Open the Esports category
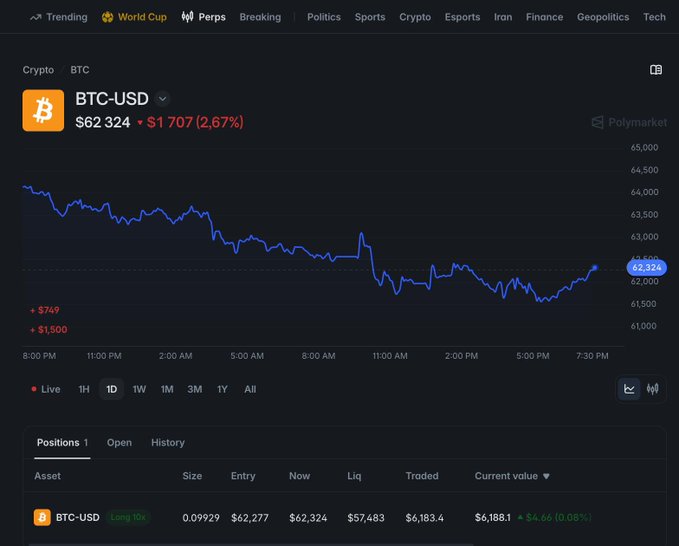Image resolution: width=679 pixels, height=546 pixels. pyautogui.click(x=462, y=17)
